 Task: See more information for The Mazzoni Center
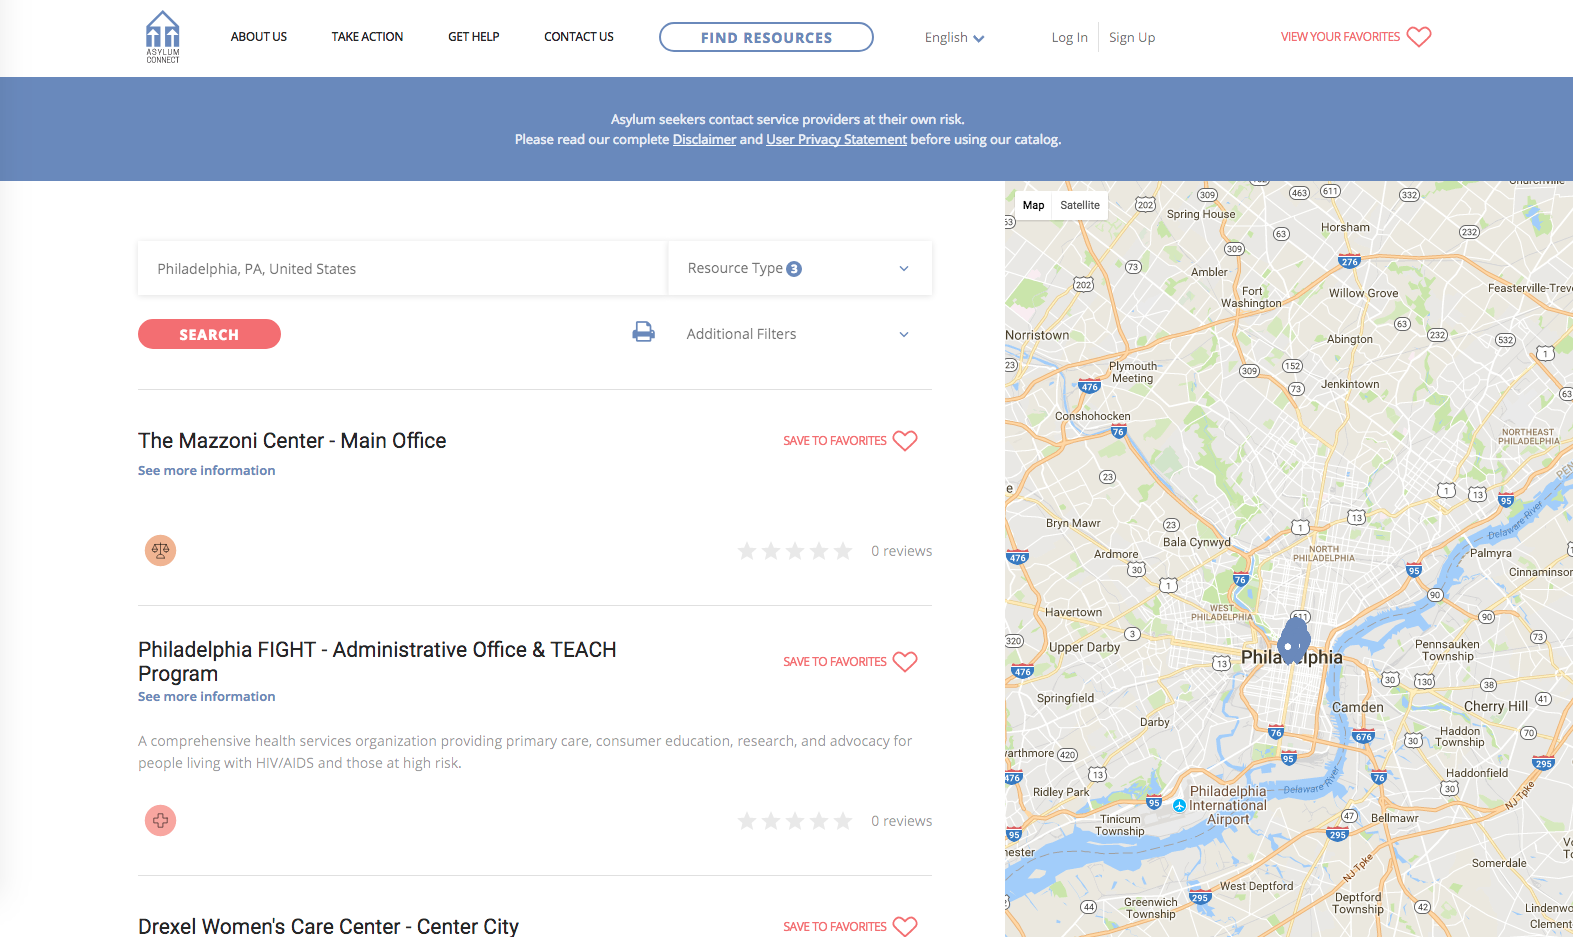coord(206,471)
